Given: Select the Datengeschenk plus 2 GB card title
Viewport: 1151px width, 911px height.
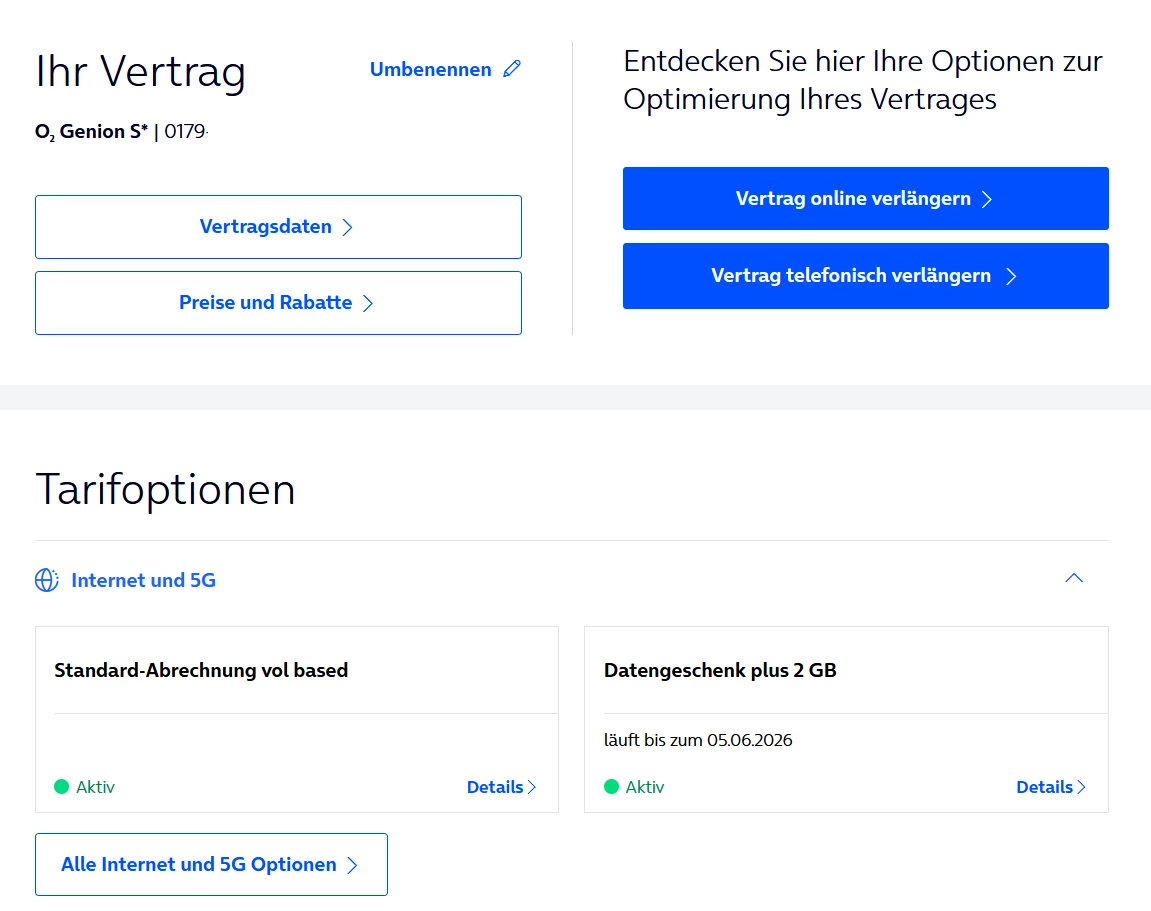Looking at the screenshot, I should click(720, 670).
